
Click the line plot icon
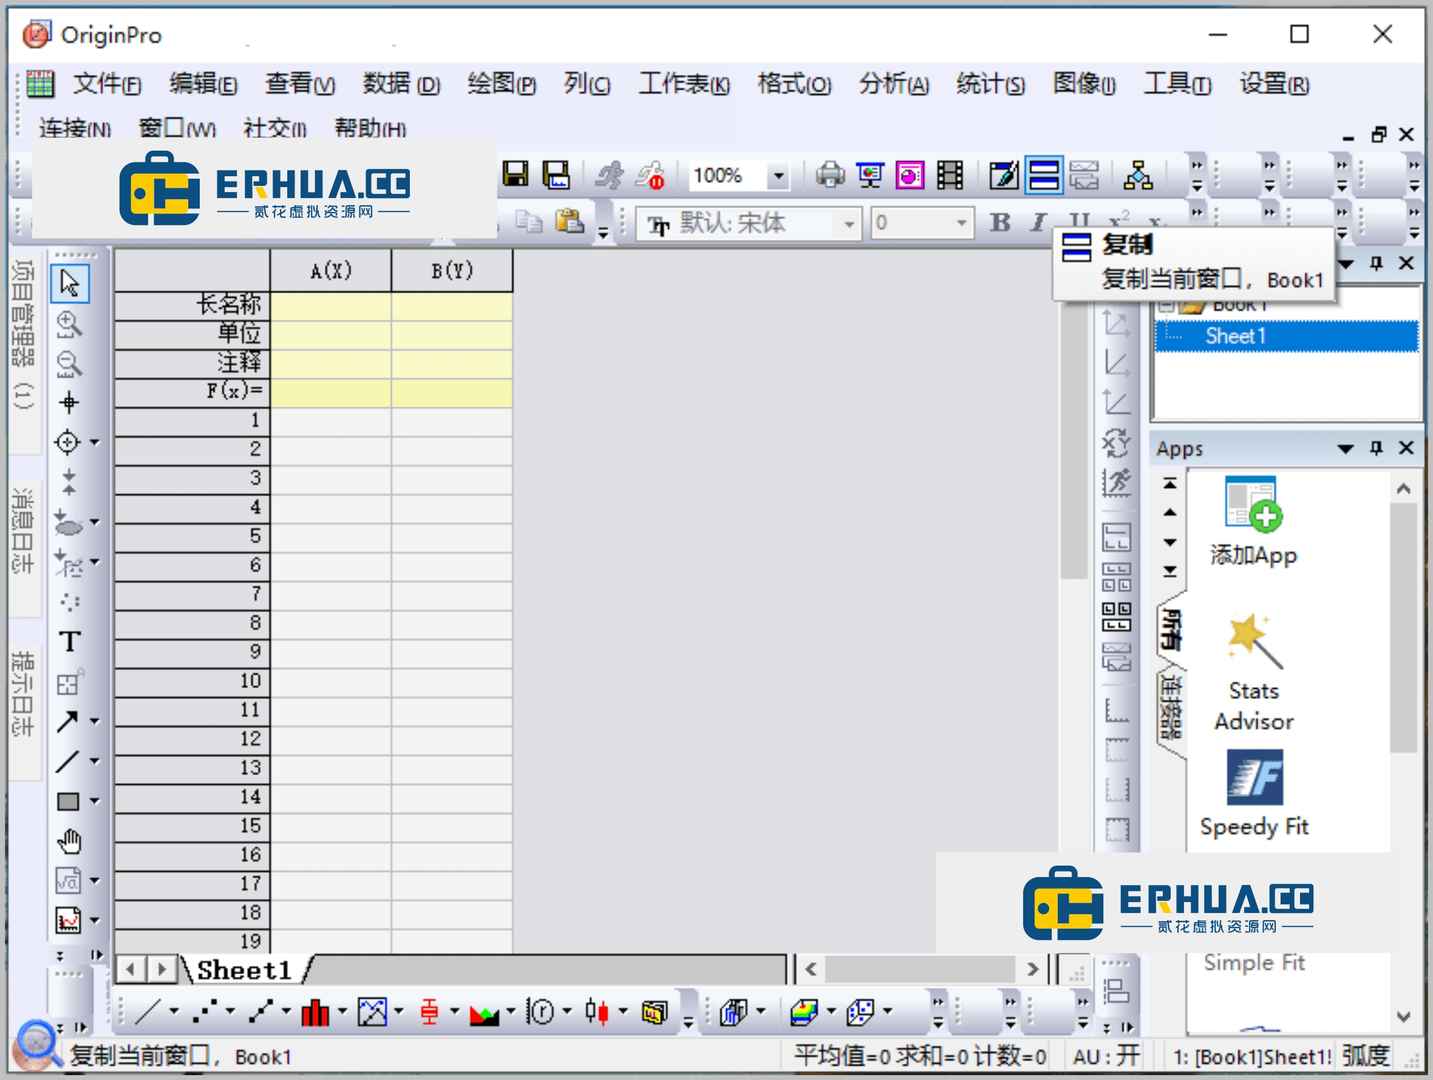147,1013
